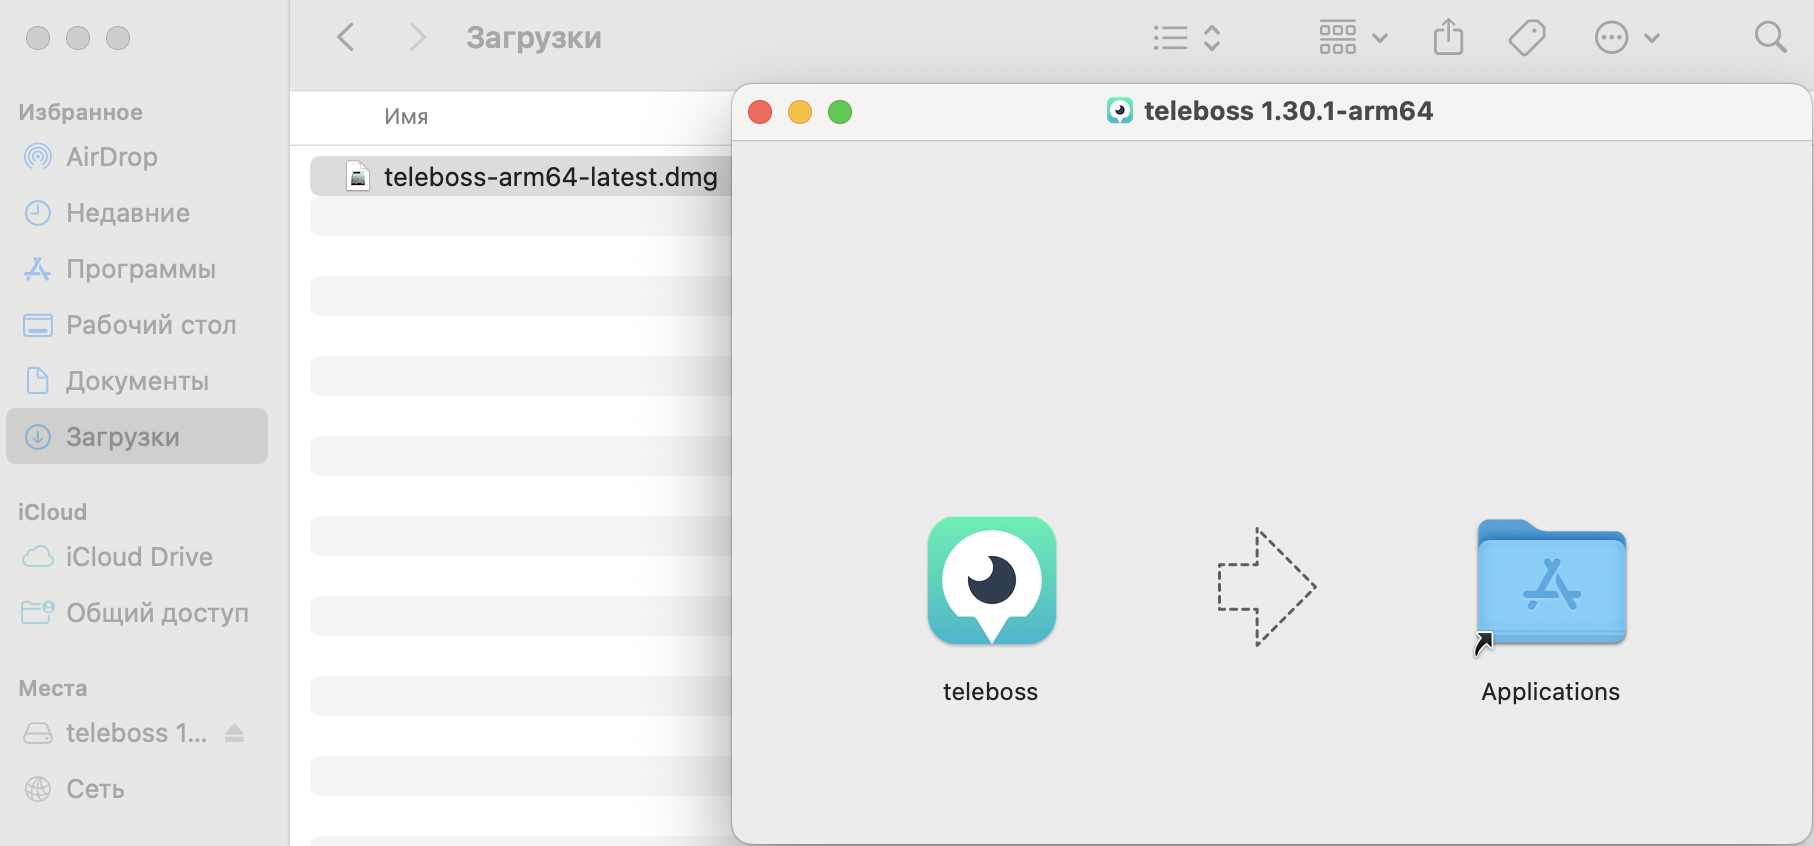Zoom the teleboss installer window
The height and width of the screenshot is (846, 1814).
pyautogui.click(x=840, y=112)
